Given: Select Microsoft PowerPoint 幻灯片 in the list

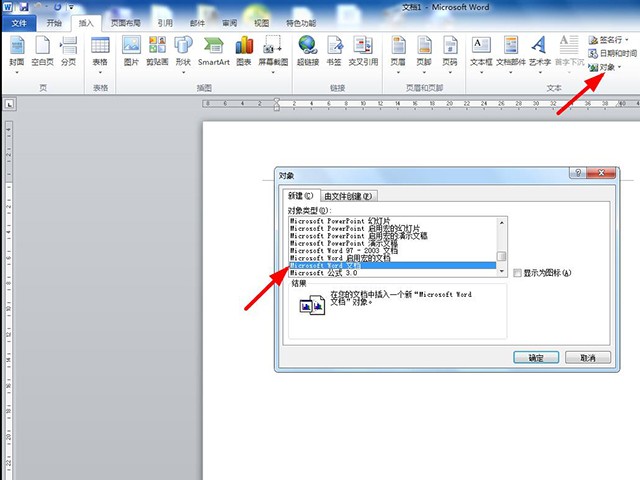Looking at the screenshot, I should pos(392,221).
